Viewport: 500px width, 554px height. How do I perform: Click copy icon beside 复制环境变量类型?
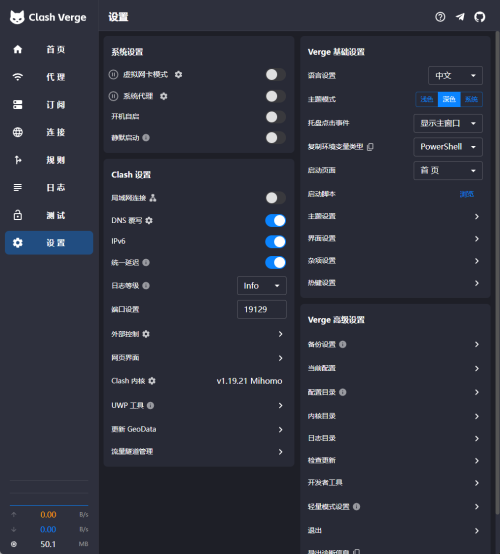[370, 147]
